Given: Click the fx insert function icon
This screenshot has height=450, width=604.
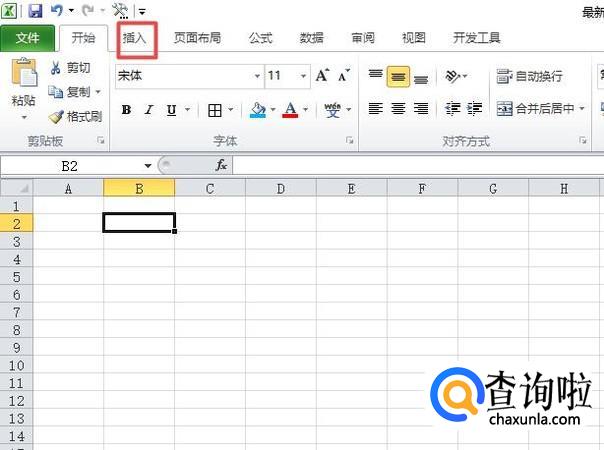Looking at the screenshot, I should (221, 166).
